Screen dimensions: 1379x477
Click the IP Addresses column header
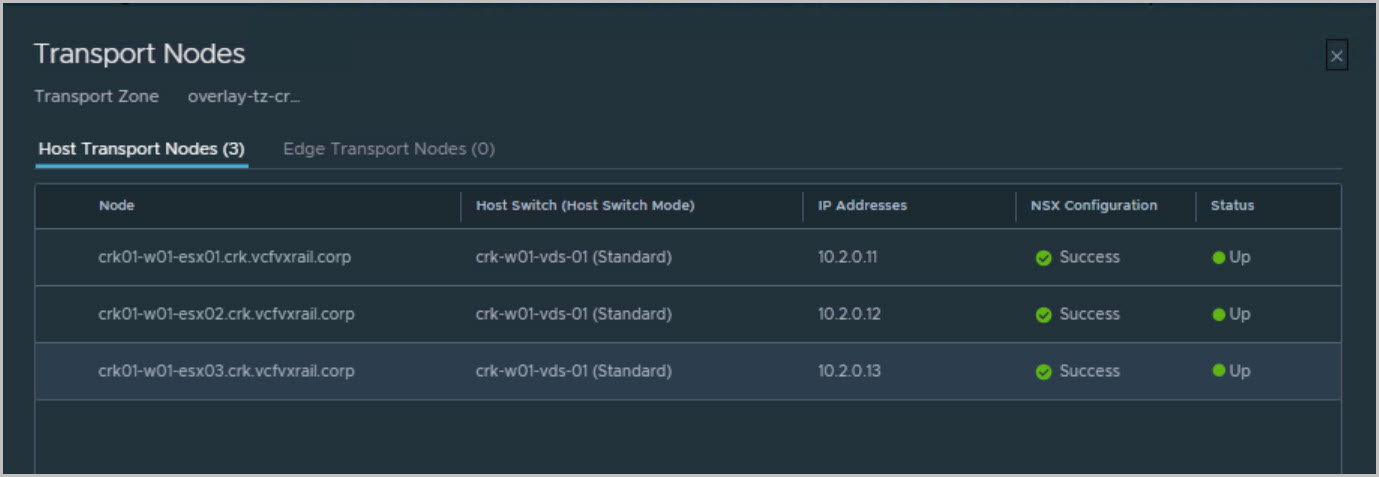pyautogui.click(x=862, y=206)
